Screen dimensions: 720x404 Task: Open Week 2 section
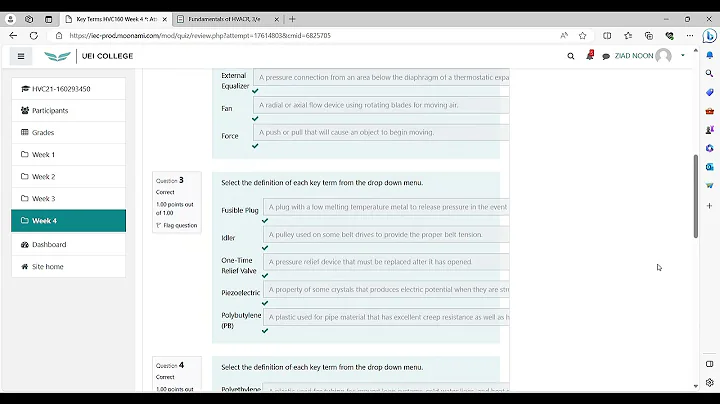pos(68,177)
